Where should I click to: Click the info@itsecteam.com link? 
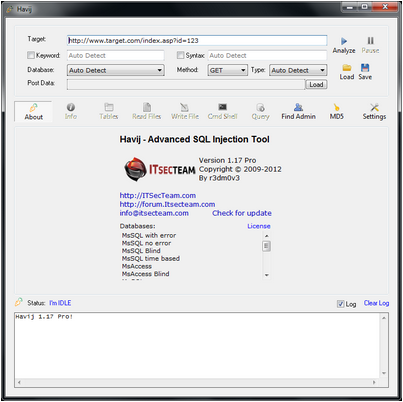click(x=154, y=213)
